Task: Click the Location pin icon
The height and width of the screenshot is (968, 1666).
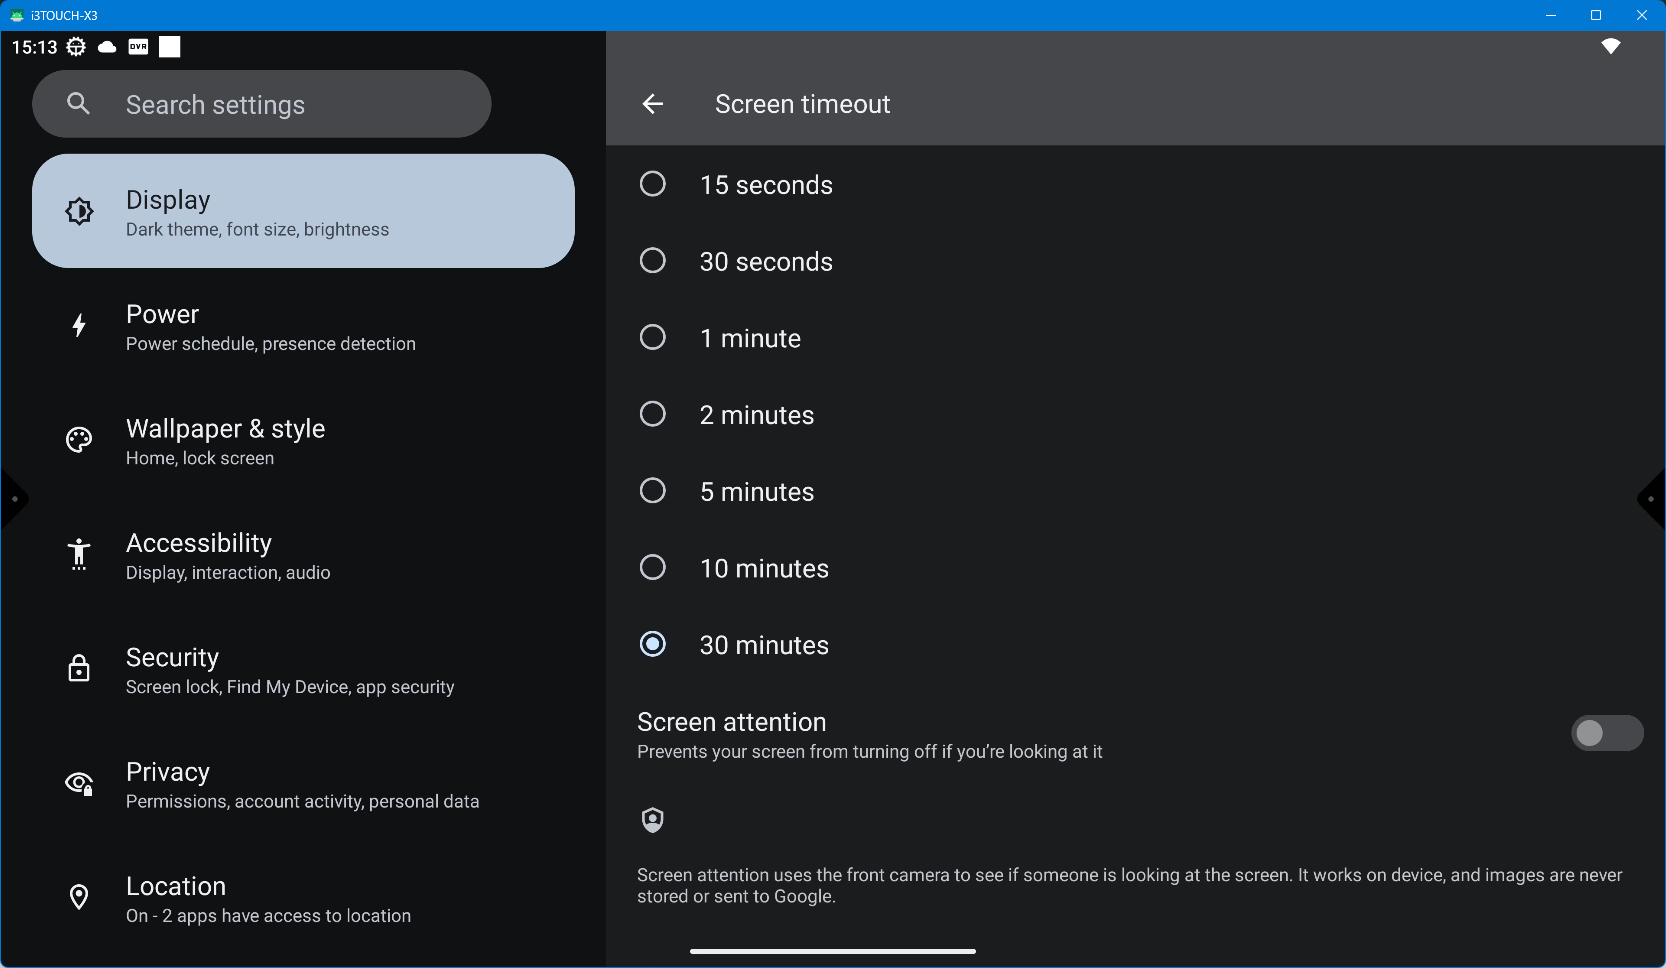Action: tap(79, 898)
